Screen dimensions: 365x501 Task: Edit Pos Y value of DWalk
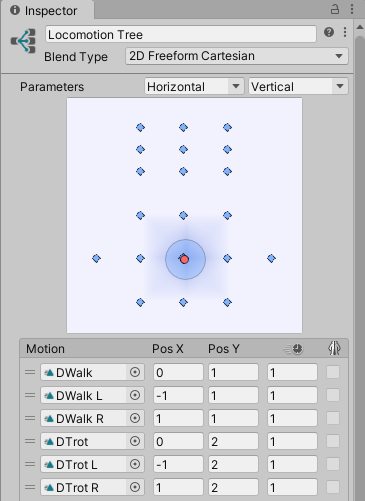(x=234, y=372)
